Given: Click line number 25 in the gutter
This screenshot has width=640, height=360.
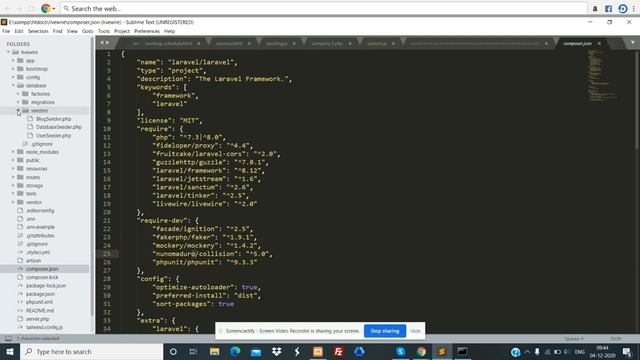Looking at the screenshot, I should (x=107, y=254).
